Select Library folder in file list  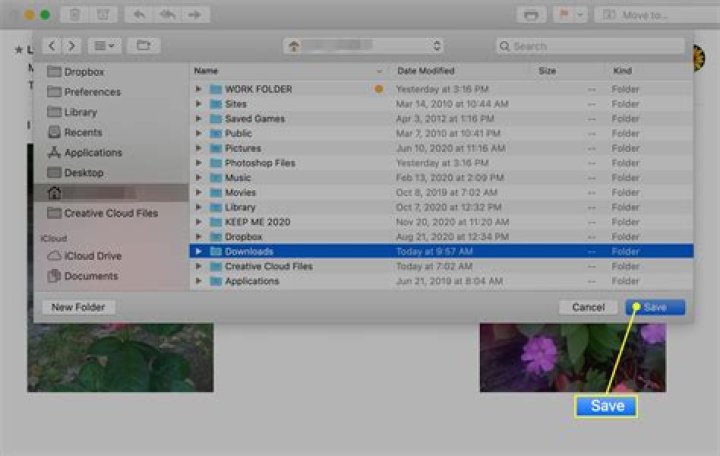(x=441, y=207)
